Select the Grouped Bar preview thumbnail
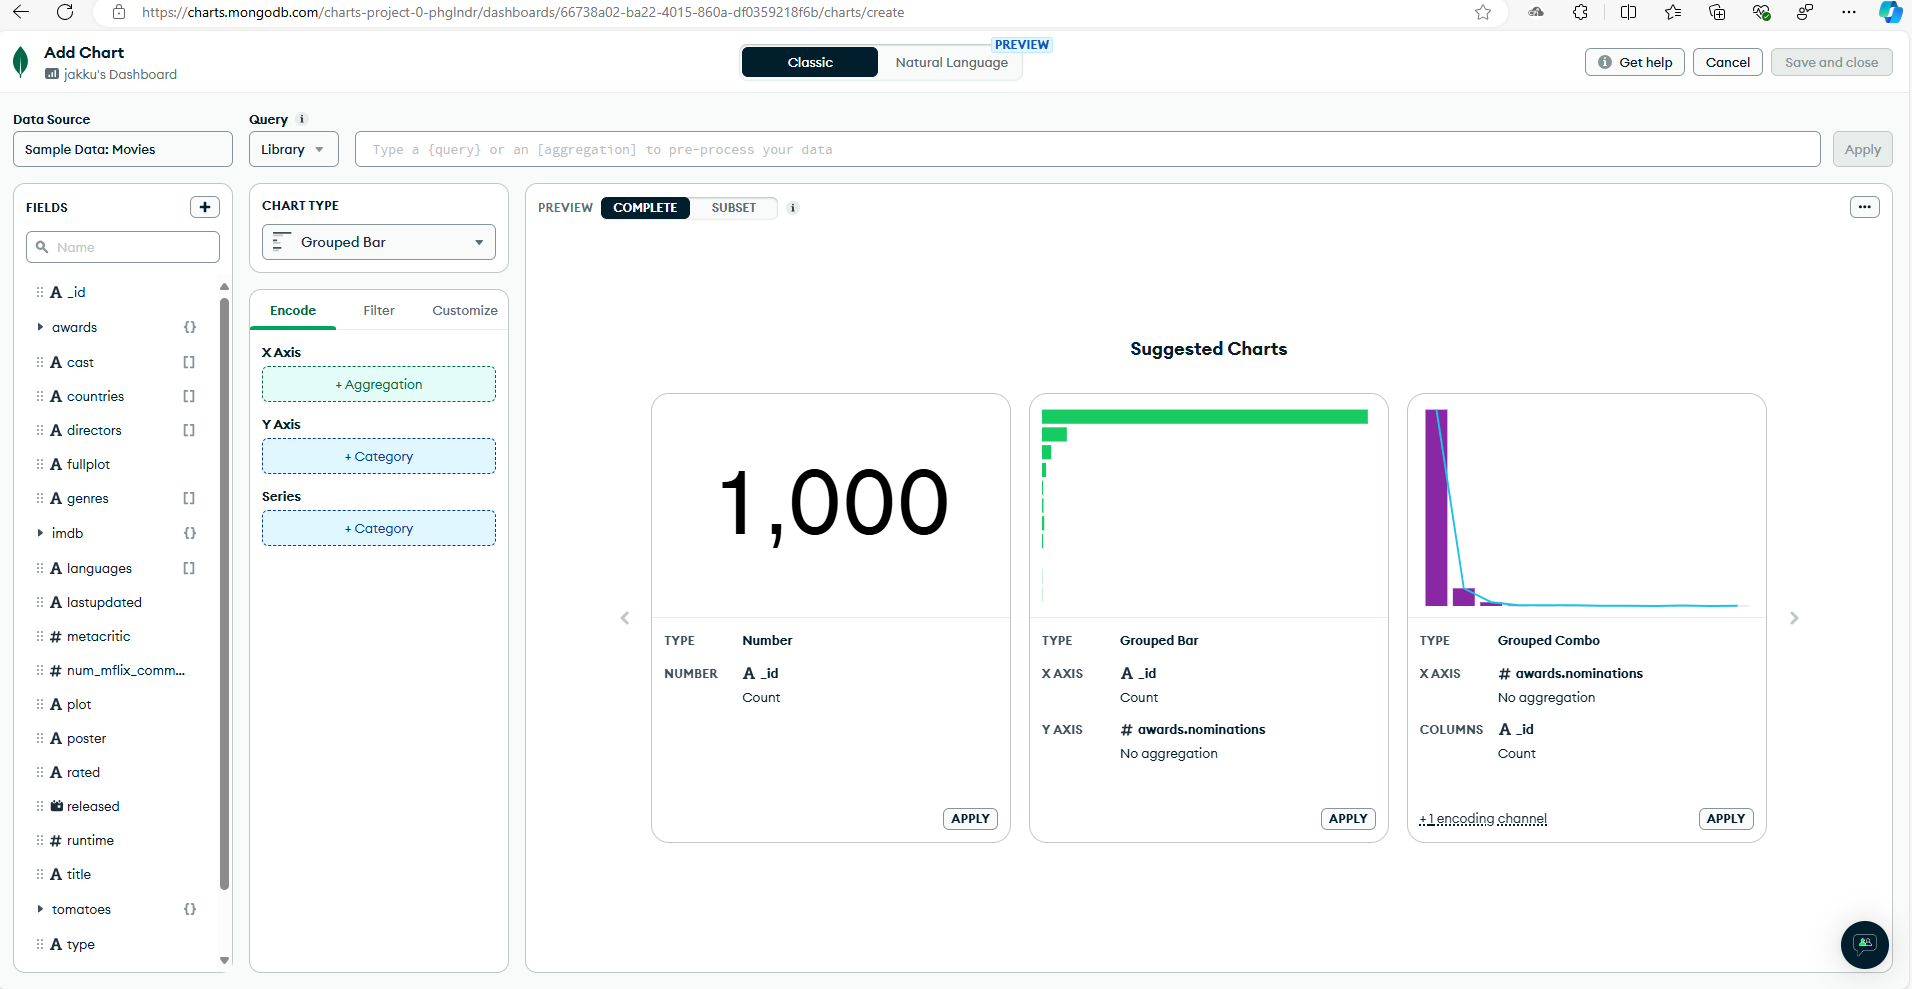Viewport: 1912px width, 989px height. pos(1209,506)
